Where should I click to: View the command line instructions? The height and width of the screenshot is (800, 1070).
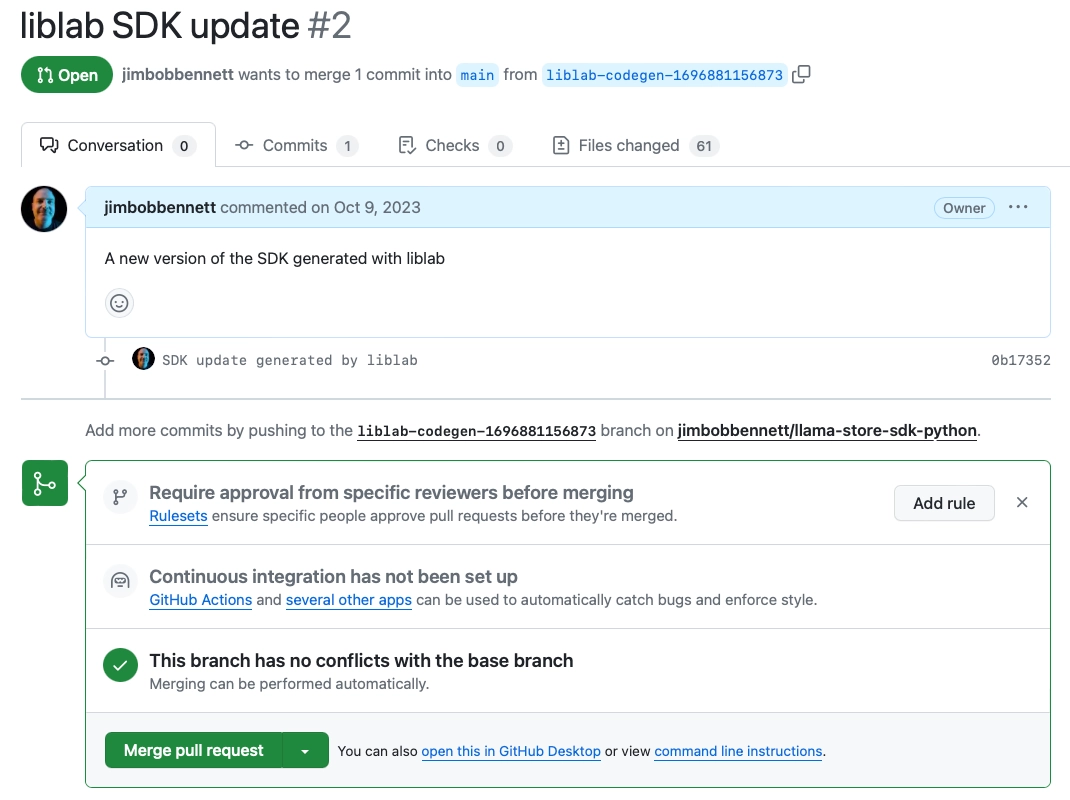(x=738, y=752)
